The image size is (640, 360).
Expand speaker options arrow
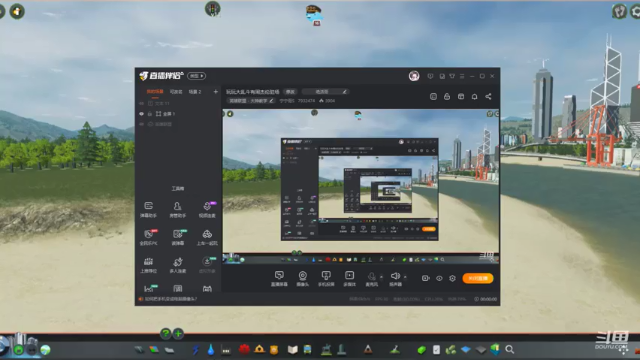[405, 276]
